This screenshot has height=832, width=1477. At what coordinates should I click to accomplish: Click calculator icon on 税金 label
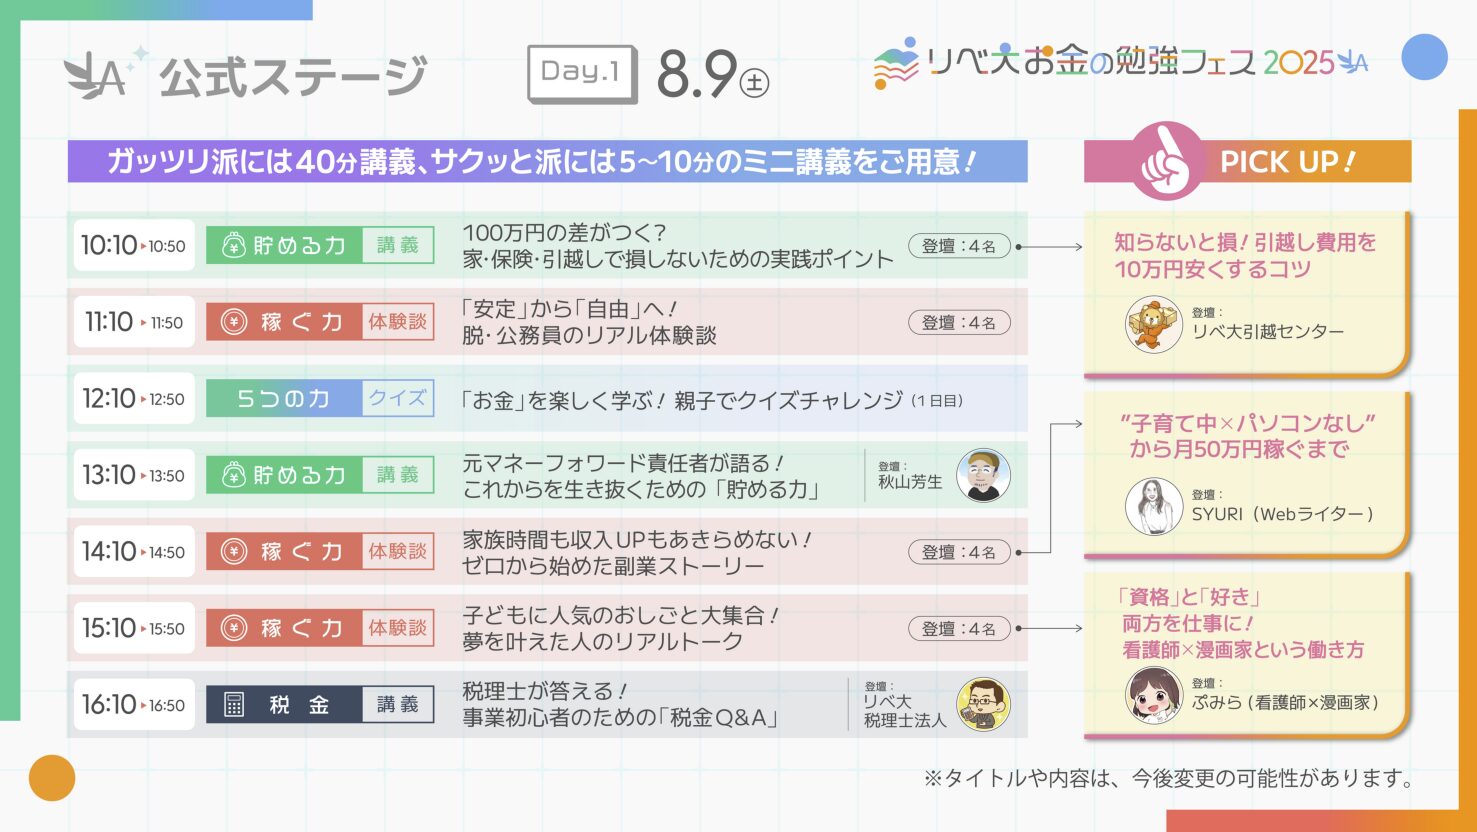tap(234, 705)
